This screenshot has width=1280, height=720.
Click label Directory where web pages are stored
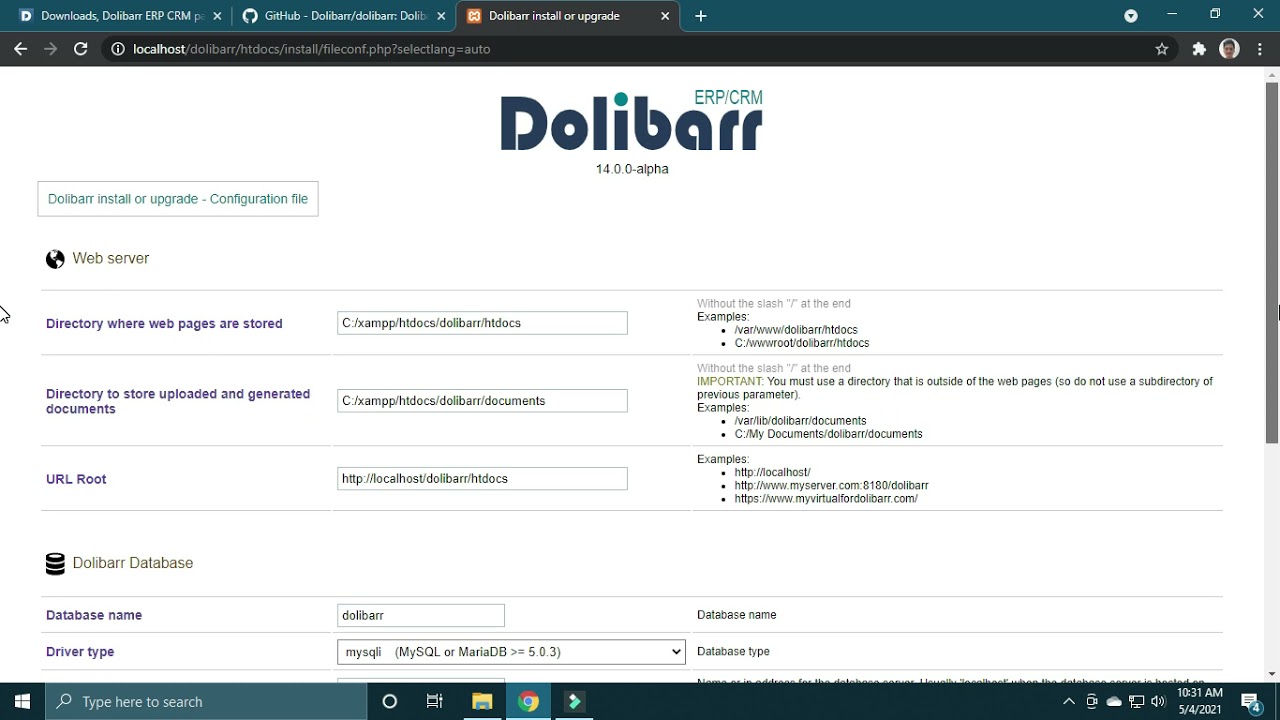(x=164, y=324)
